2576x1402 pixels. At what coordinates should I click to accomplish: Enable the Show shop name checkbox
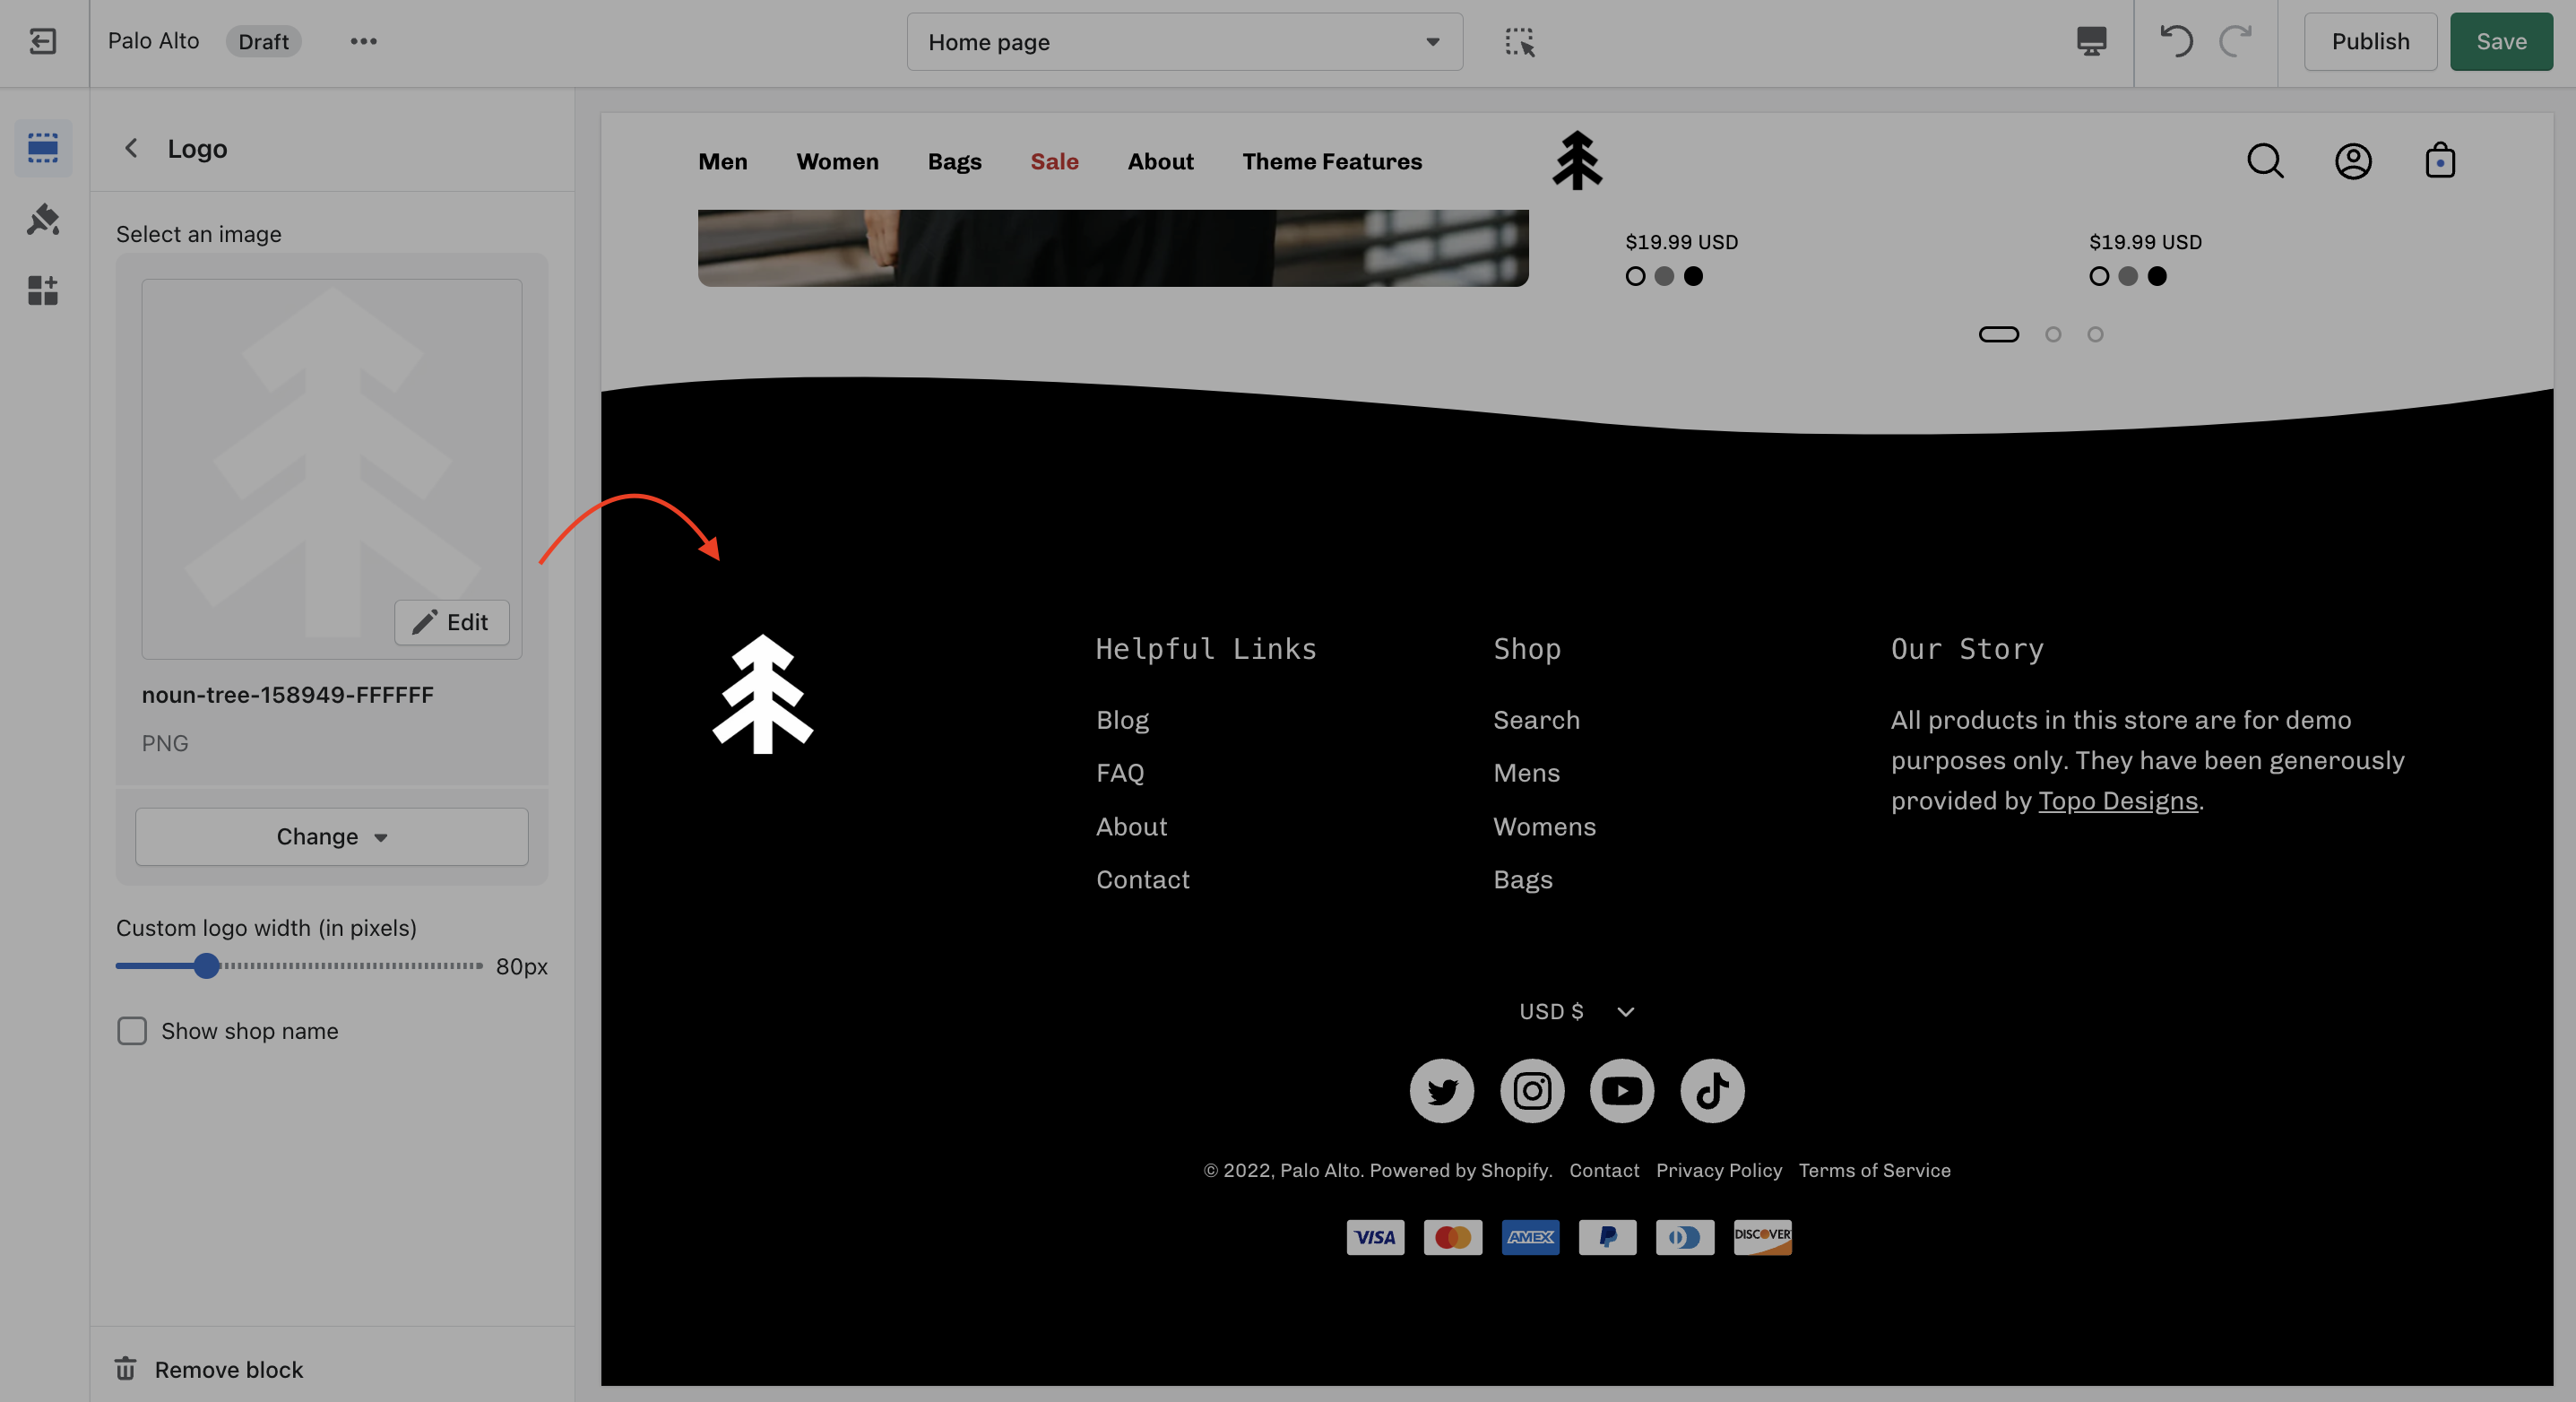(132, 1031)
